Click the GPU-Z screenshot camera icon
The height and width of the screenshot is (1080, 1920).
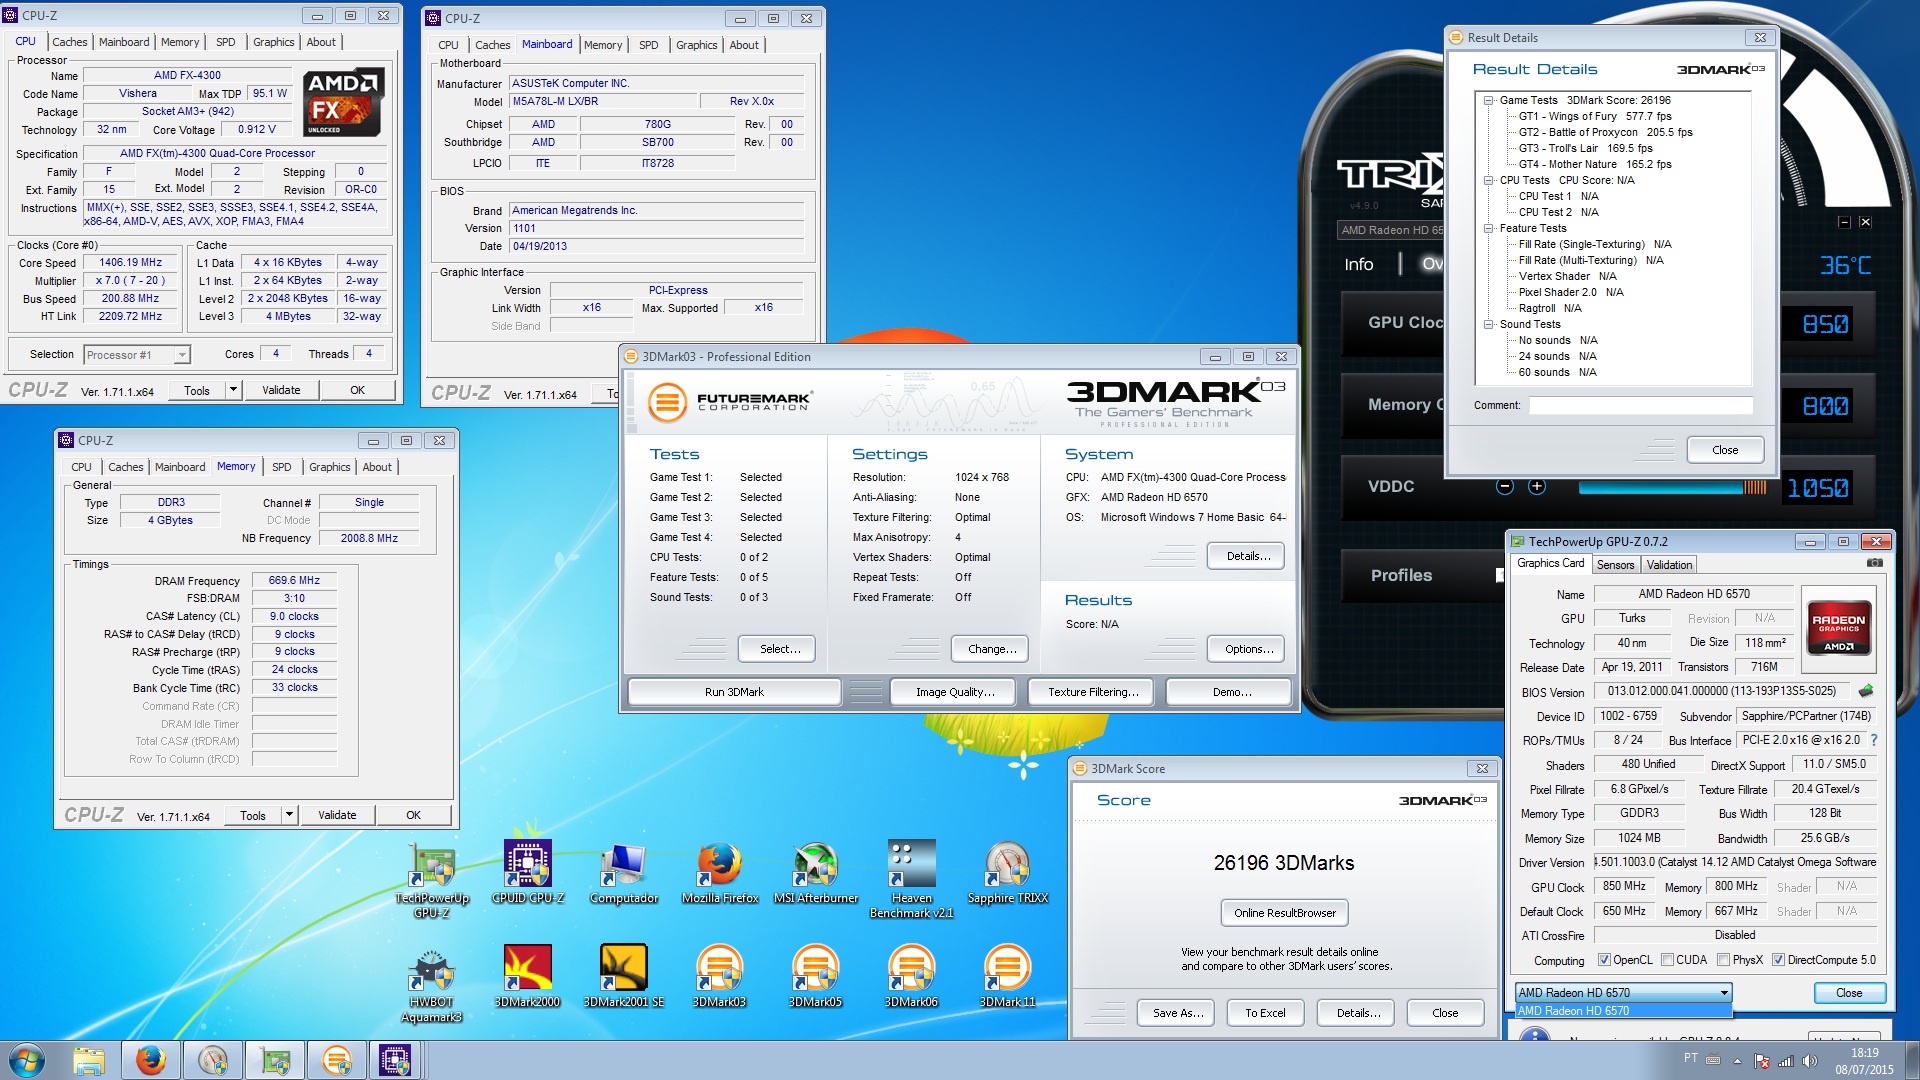point(1875,564)
